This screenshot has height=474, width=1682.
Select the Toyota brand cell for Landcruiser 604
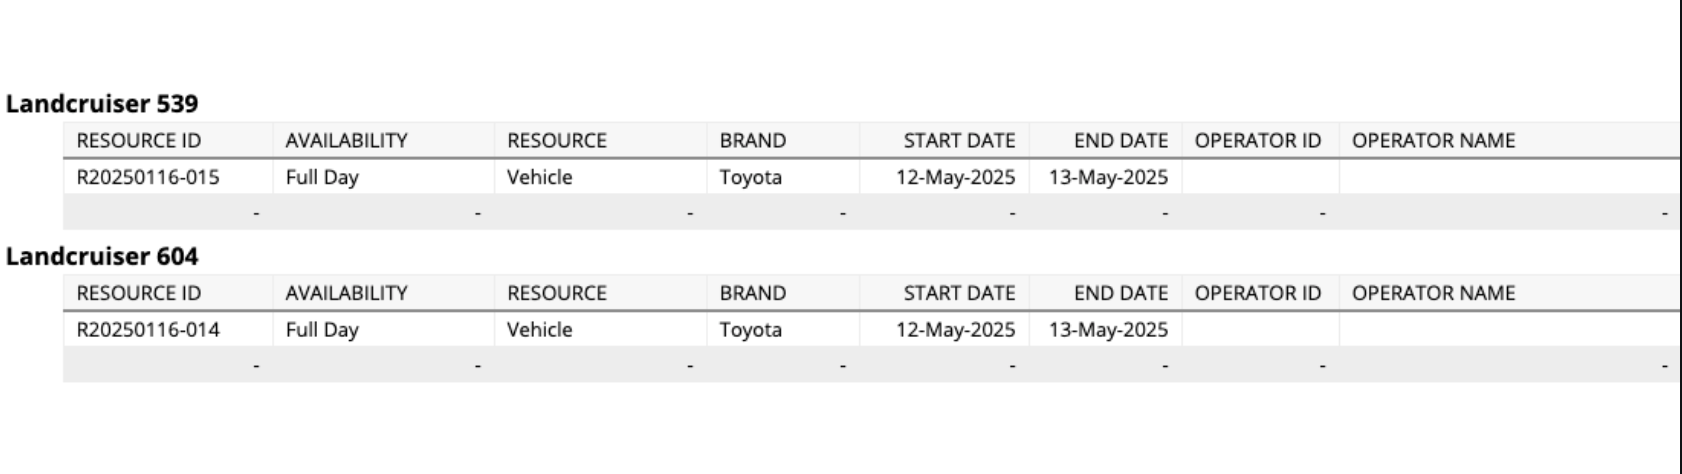click(750, 330)
